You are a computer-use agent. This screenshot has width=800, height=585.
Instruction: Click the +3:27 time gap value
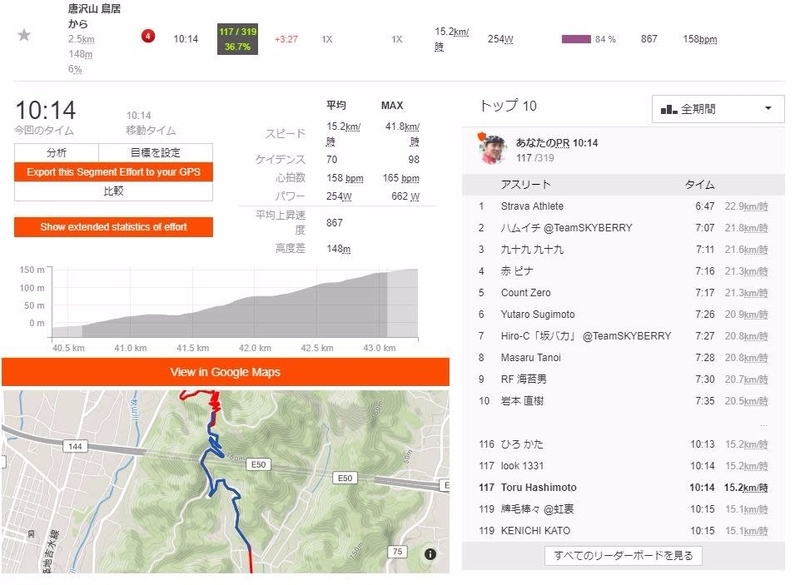pyautogui.click(x=286, y=39)
